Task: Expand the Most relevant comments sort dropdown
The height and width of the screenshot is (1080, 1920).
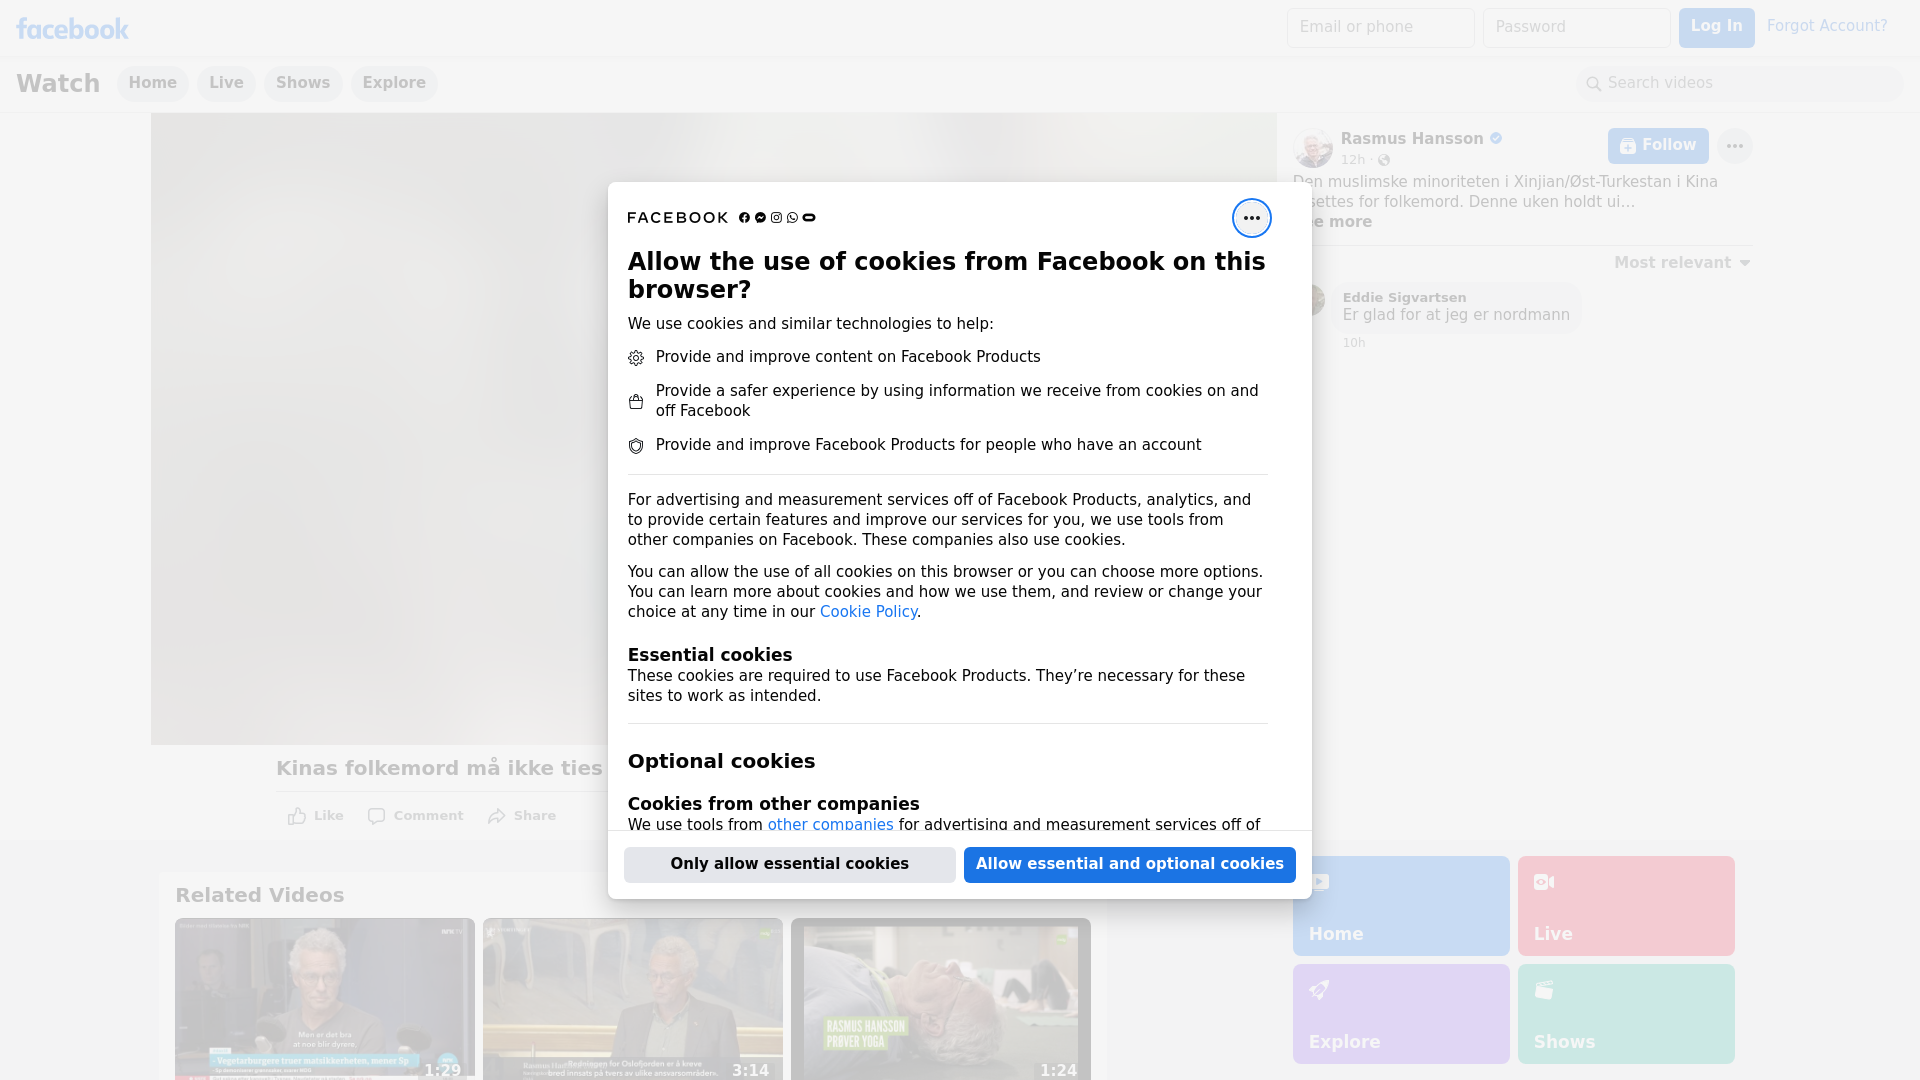Action: [1682, 263]
